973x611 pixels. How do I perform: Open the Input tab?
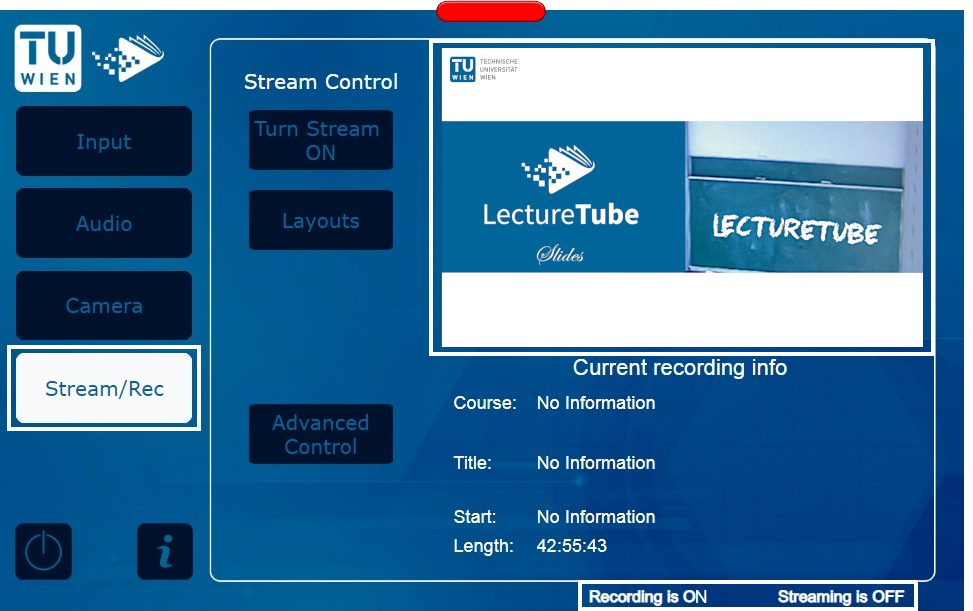(x=104, y=141)
